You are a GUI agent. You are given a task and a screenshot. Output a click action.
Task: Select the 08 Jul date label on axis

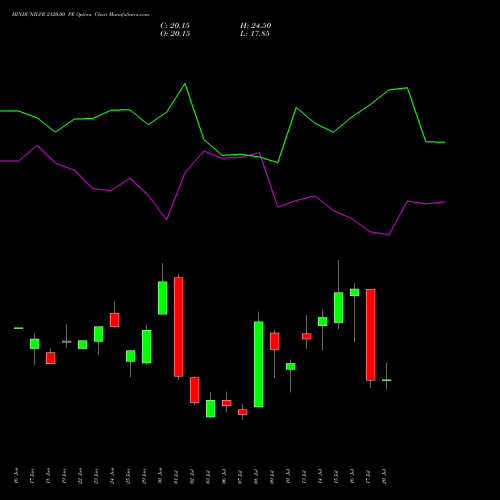pyautogui.click(x=256, y=476)
